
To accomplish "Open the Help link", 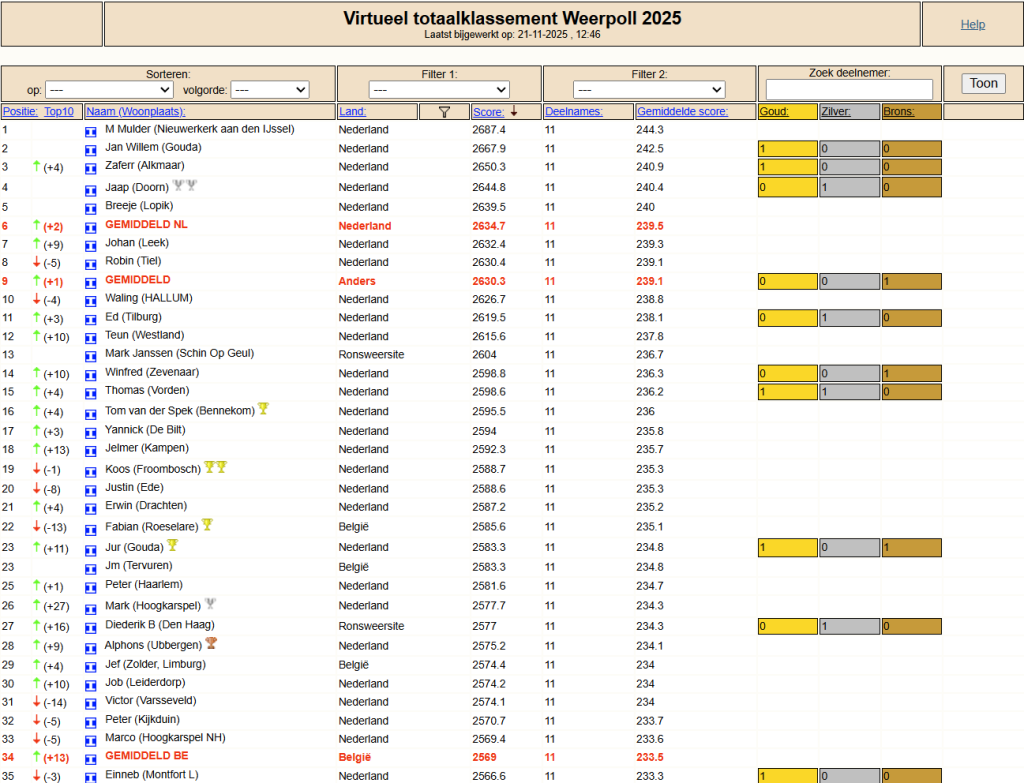I will point(972,25).
